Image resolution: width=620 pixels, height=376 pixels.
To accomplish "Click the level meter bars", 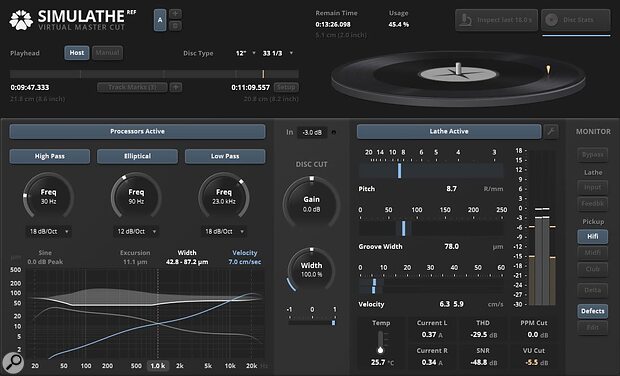I will 542,227.
